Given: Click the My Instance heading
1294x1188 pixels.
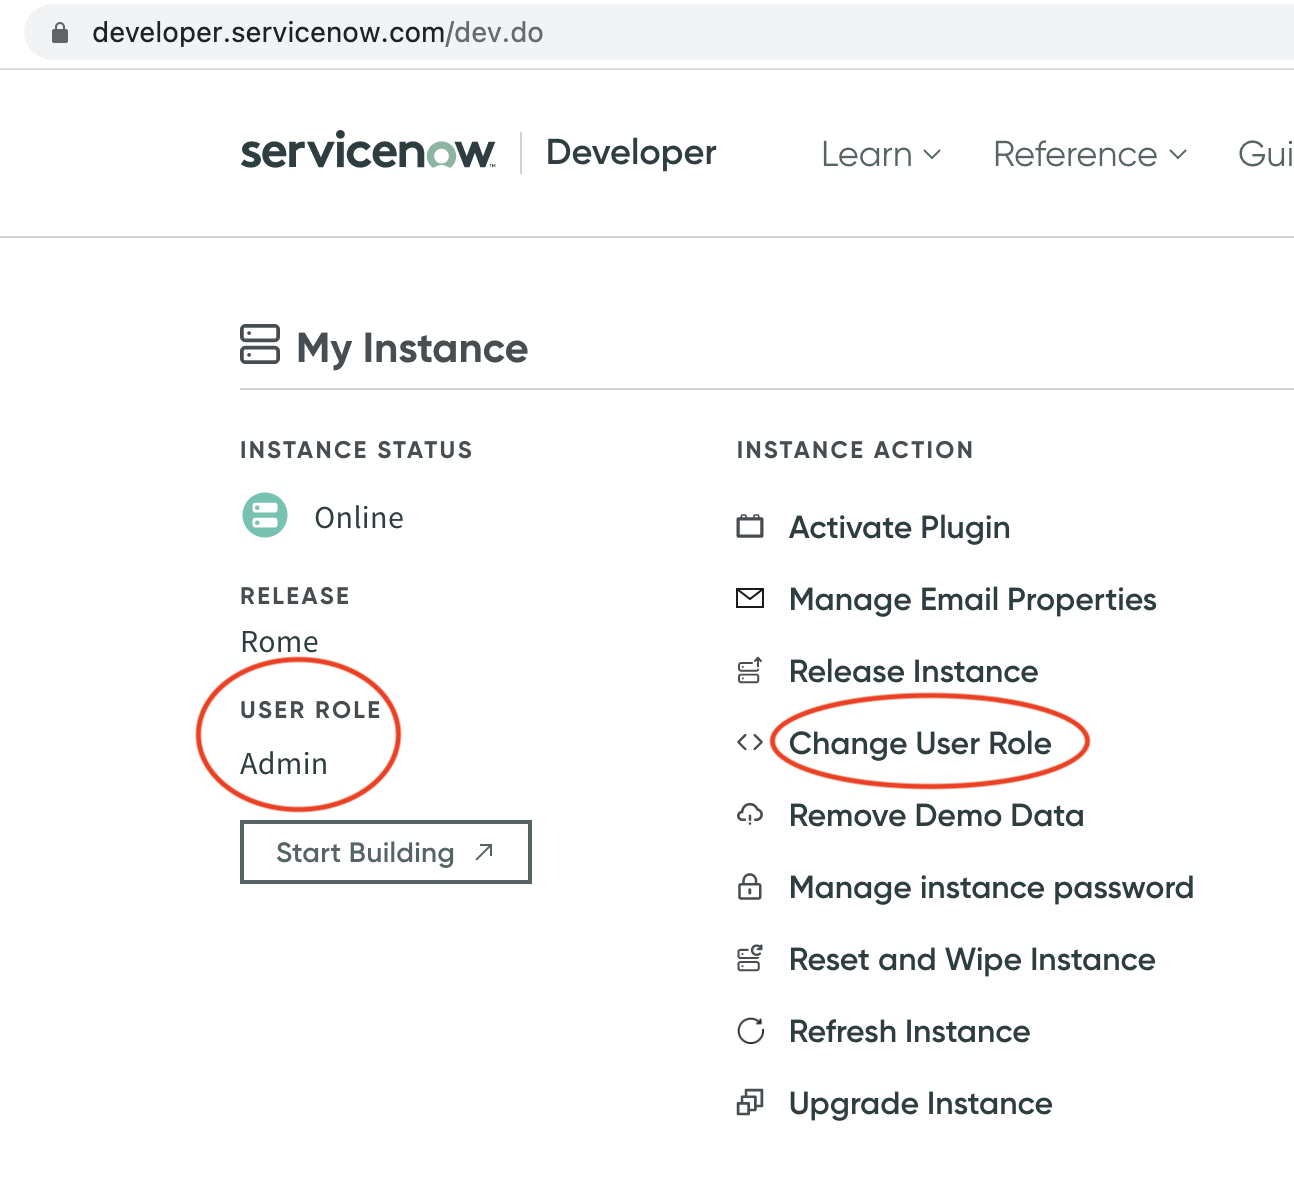Looking at the screenshot, I should [x=412, y=348].
